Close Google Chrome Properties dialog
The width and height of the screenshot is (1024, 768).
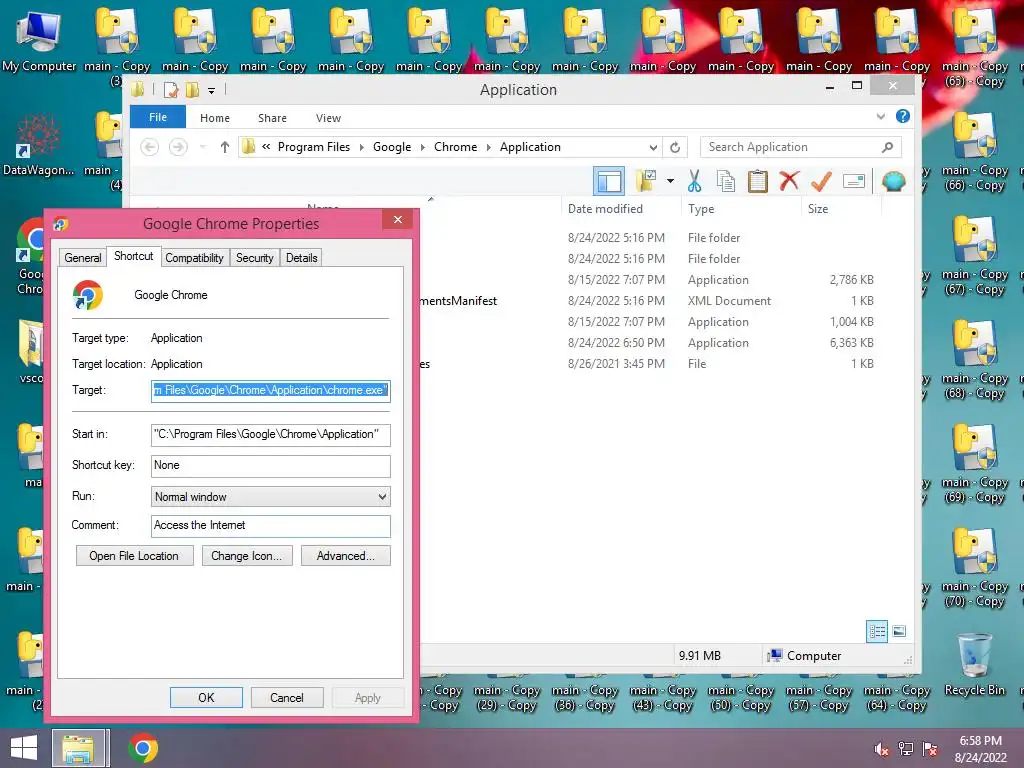398,219
